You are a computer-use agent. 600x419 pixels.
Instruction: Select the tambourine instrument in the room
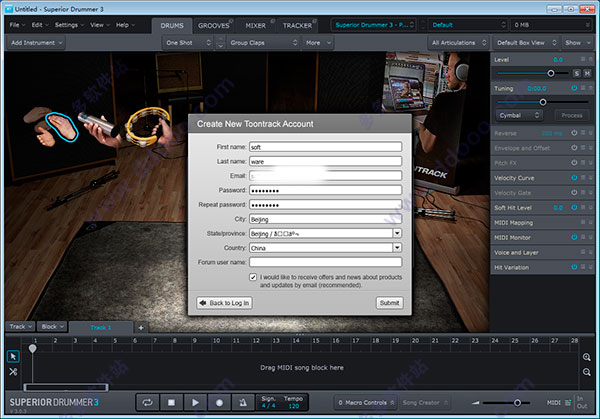point(147,126)
